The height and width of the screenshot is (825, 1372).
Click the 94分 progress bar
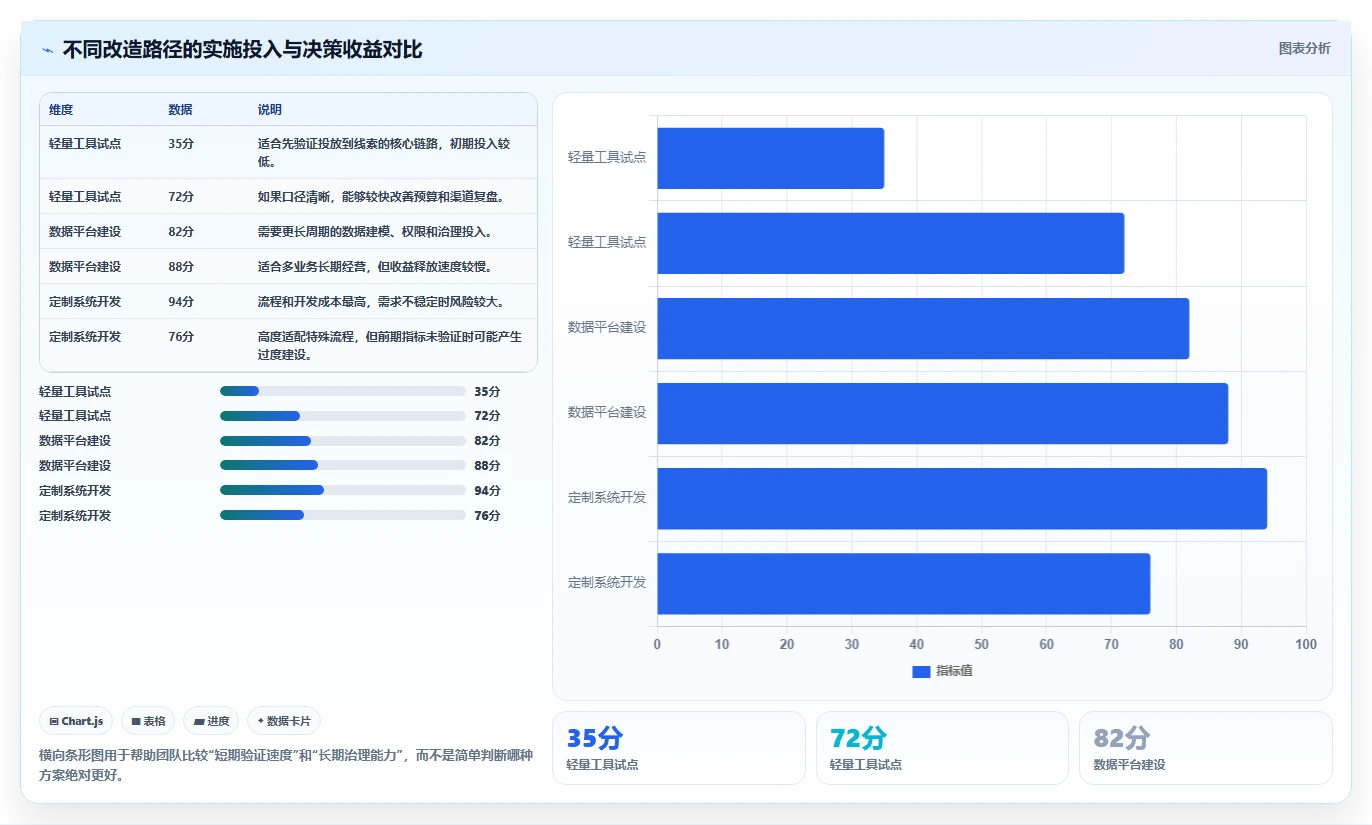(343, 490)
